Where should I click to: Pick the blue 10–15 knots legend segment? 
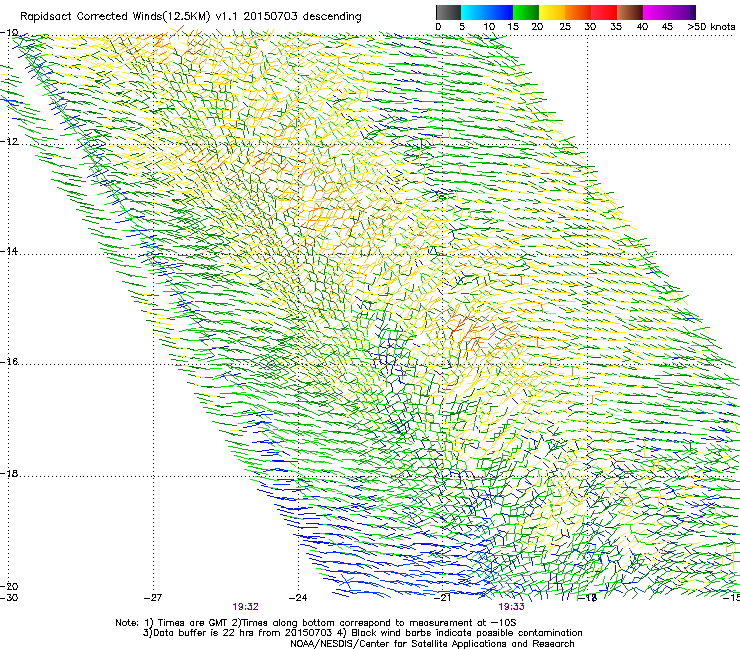(500, 12)
